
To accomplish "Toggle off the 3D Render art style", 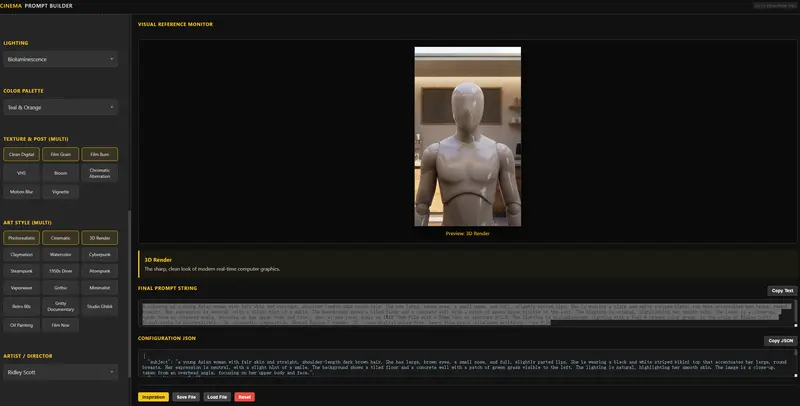I will coord(100,238).
